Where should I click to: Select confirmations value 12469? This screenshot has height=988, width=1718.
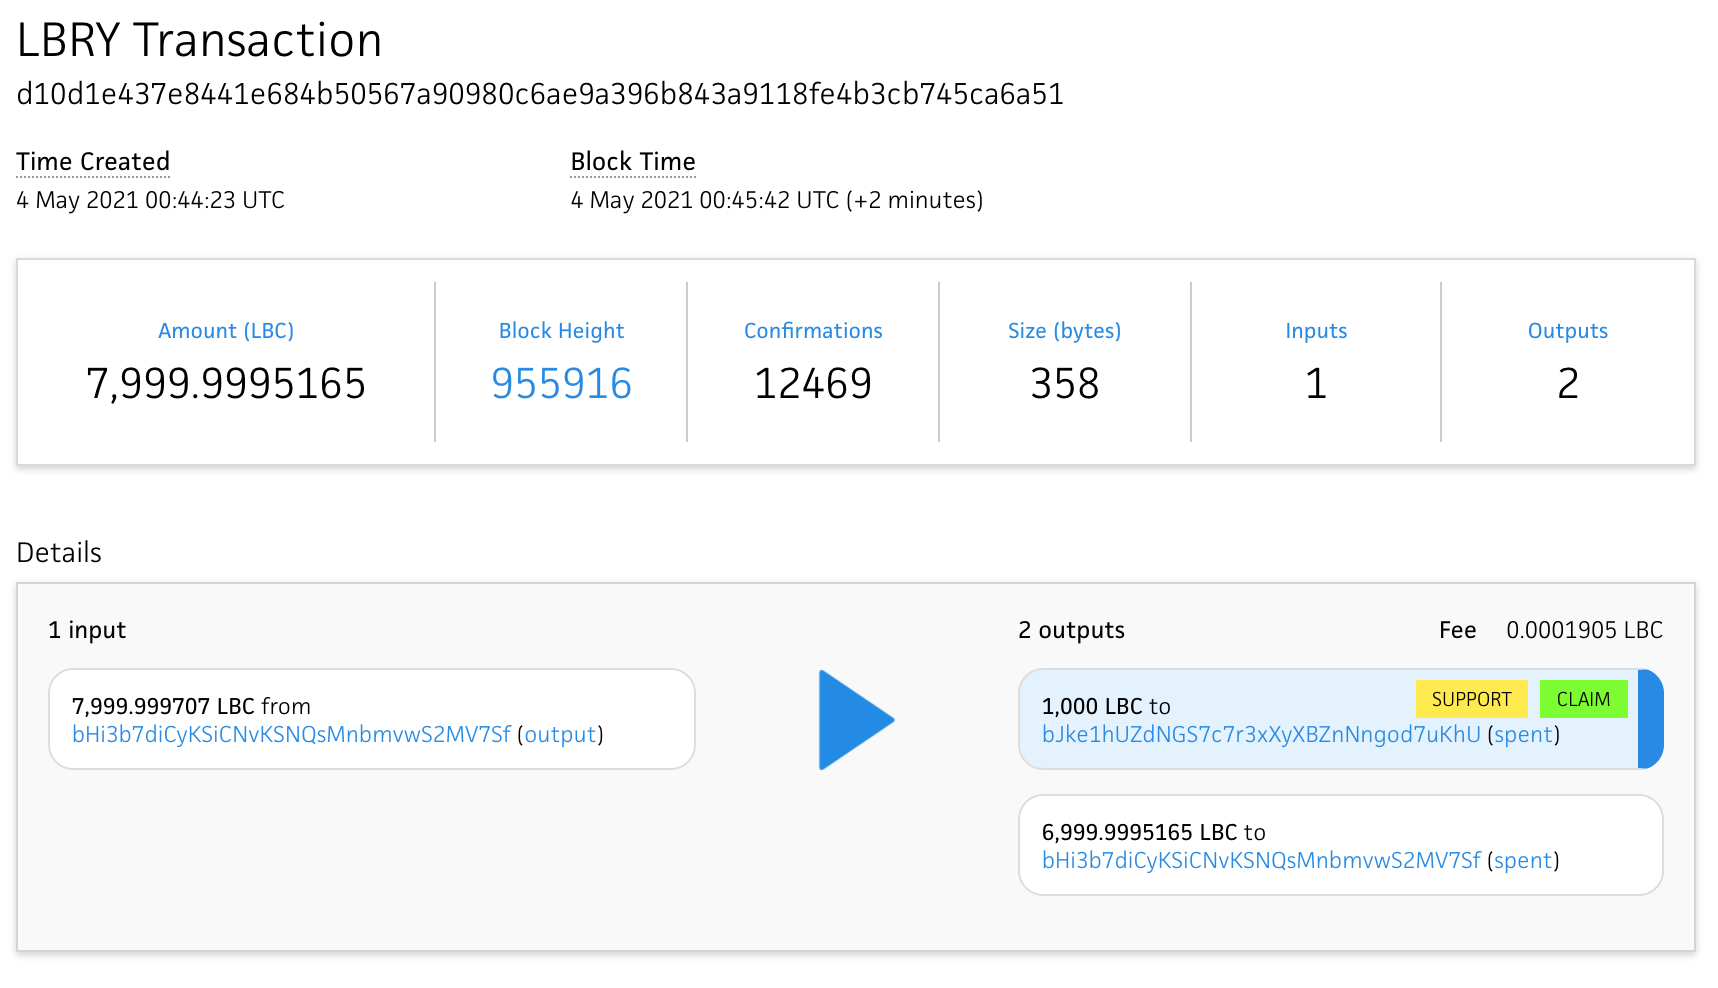[x=813, y=384]
